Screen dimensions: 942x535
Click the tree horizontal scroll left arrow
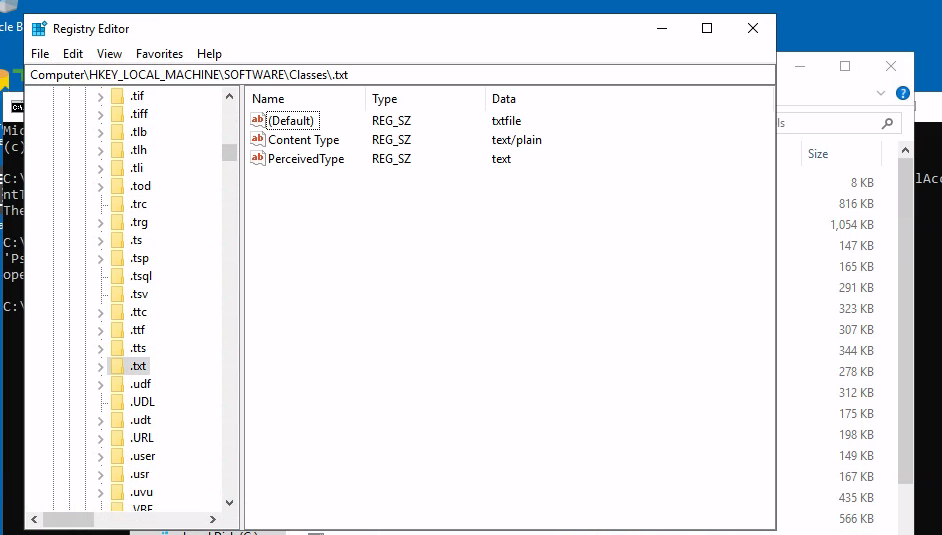click(x=34, y=519)
